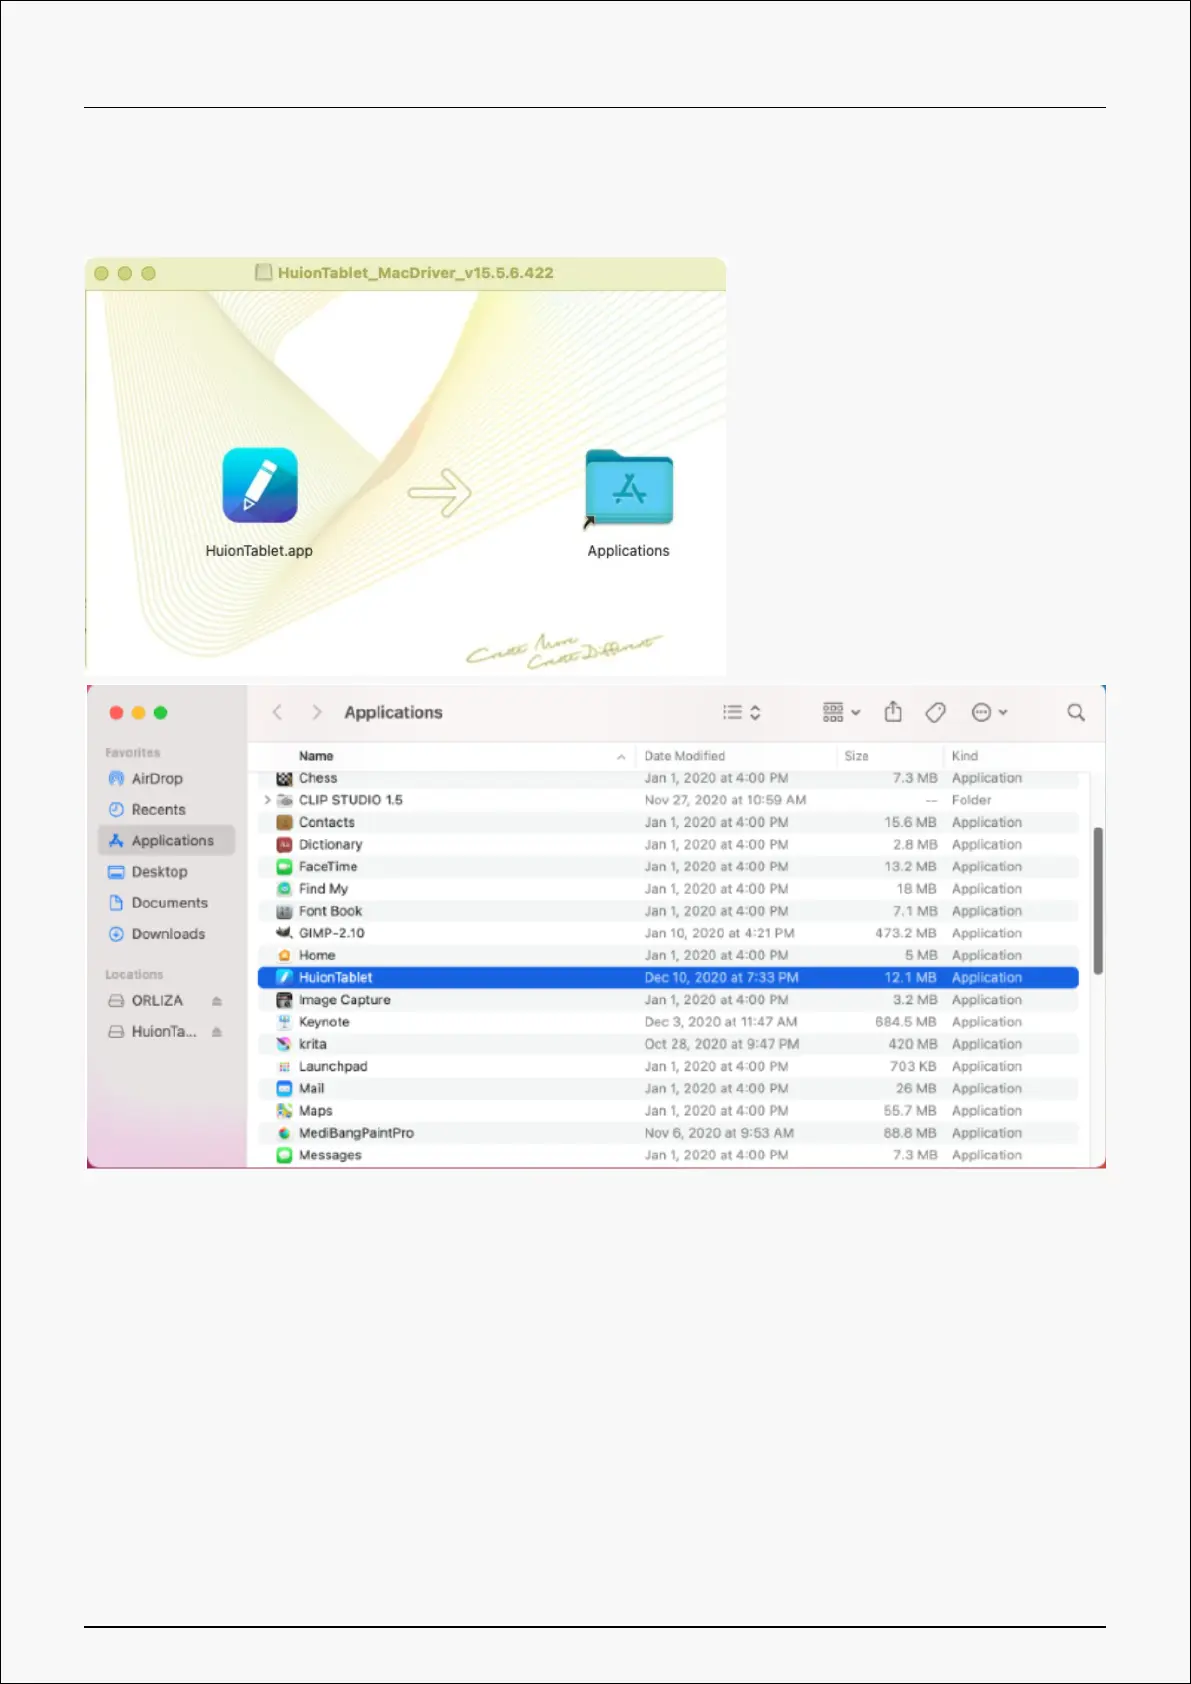The height and width of the screenshot is (1684, 1191).
Task: Select the Find My app icon
Action: pyautogui.click(x=284, y=889)
